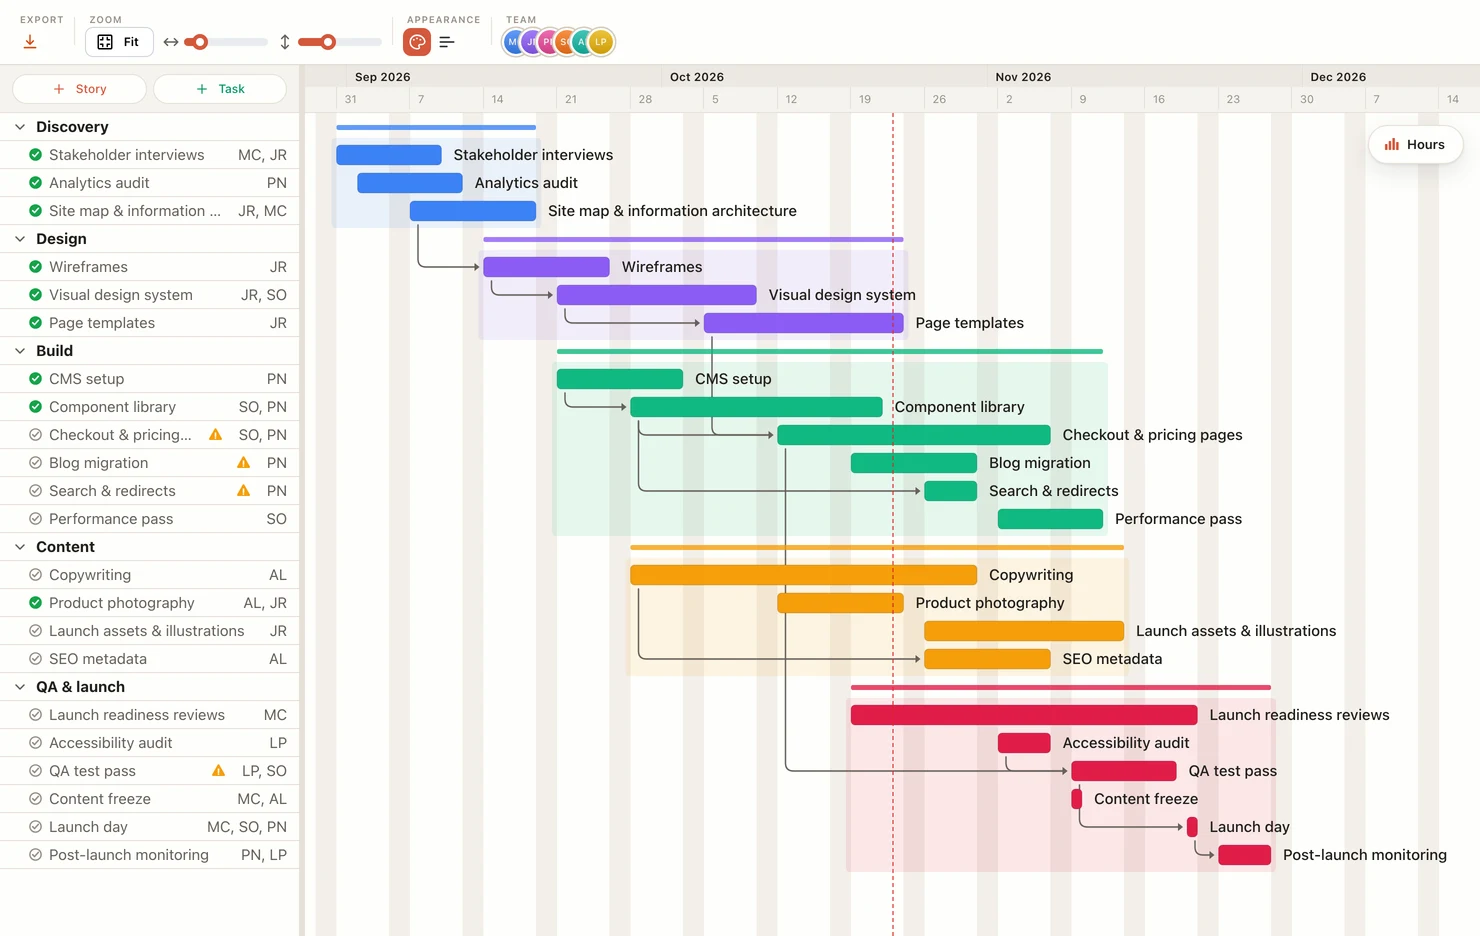Viewport: 1480px width, 936px height.
Task: Collapse the Content group
Action: point(20,547)
